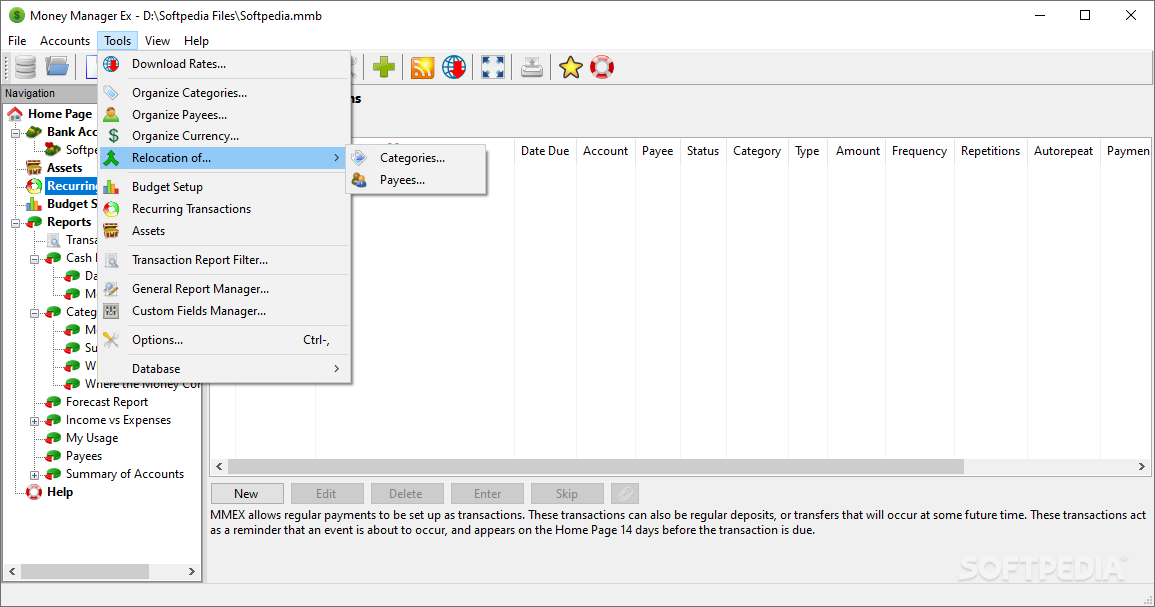The image size is (1155, 607).
Task: Open the File menu
Action: click(x=17, y=41)
